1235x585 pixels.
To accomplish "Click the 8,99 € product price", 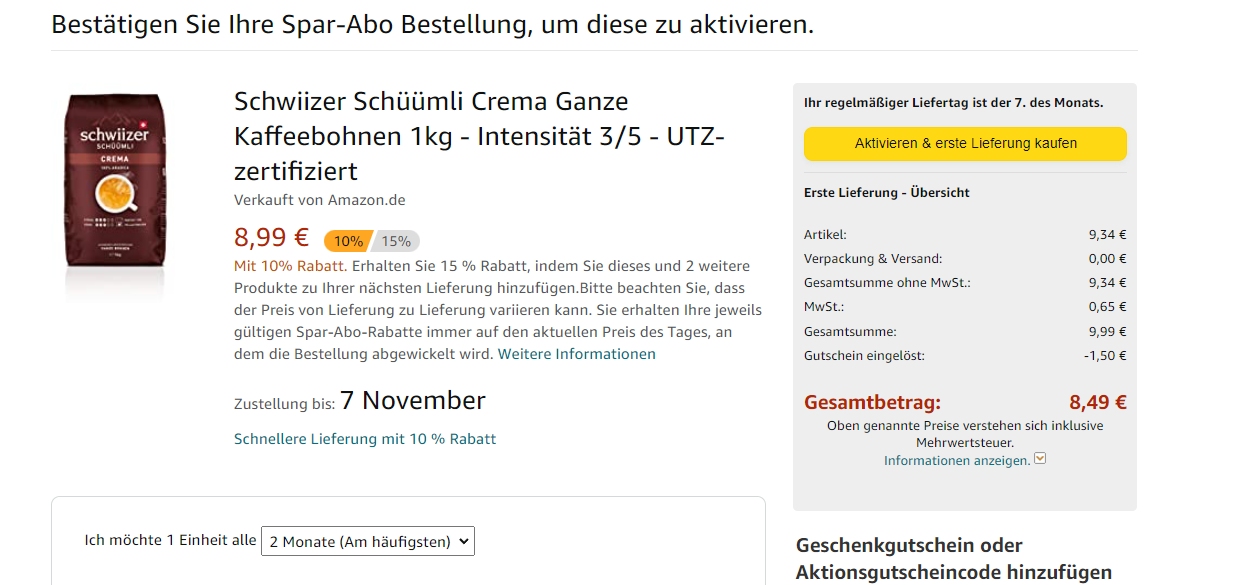I will 271,238.
